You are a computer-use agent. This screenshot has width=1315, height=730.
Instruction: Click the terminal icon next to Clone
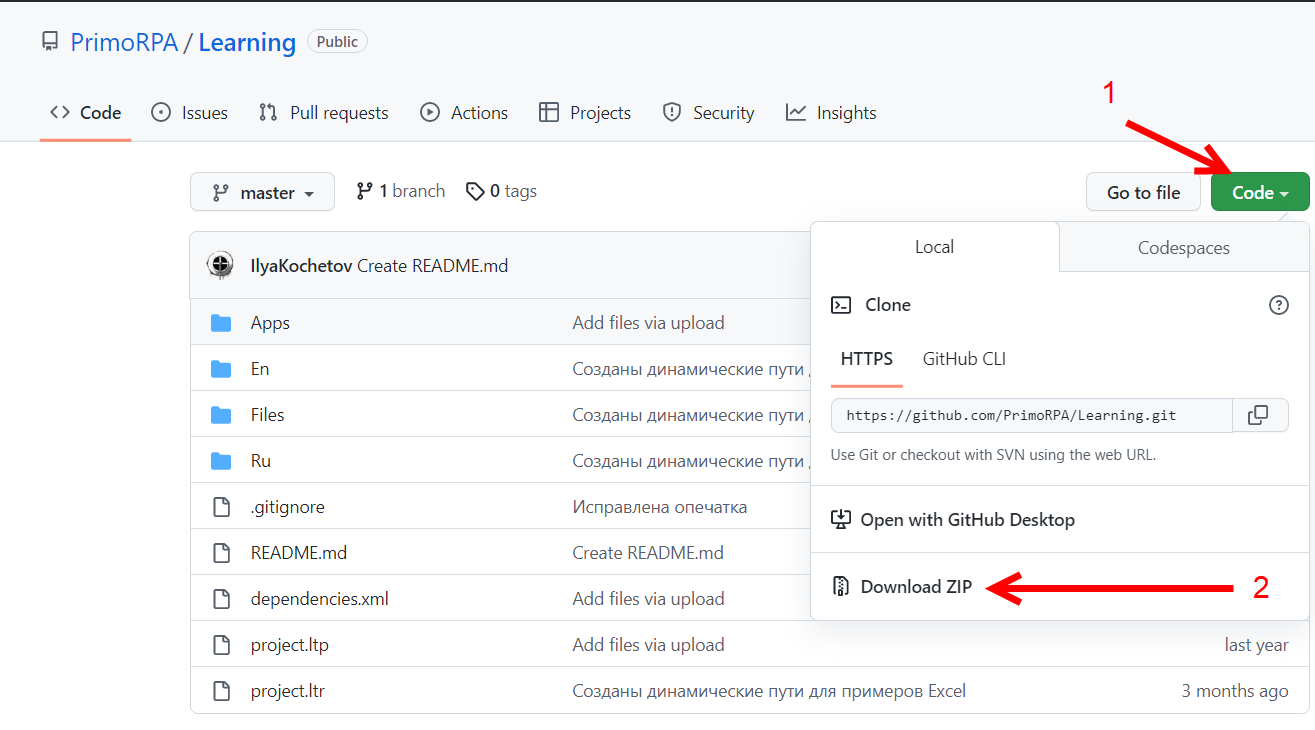point(841,305)
